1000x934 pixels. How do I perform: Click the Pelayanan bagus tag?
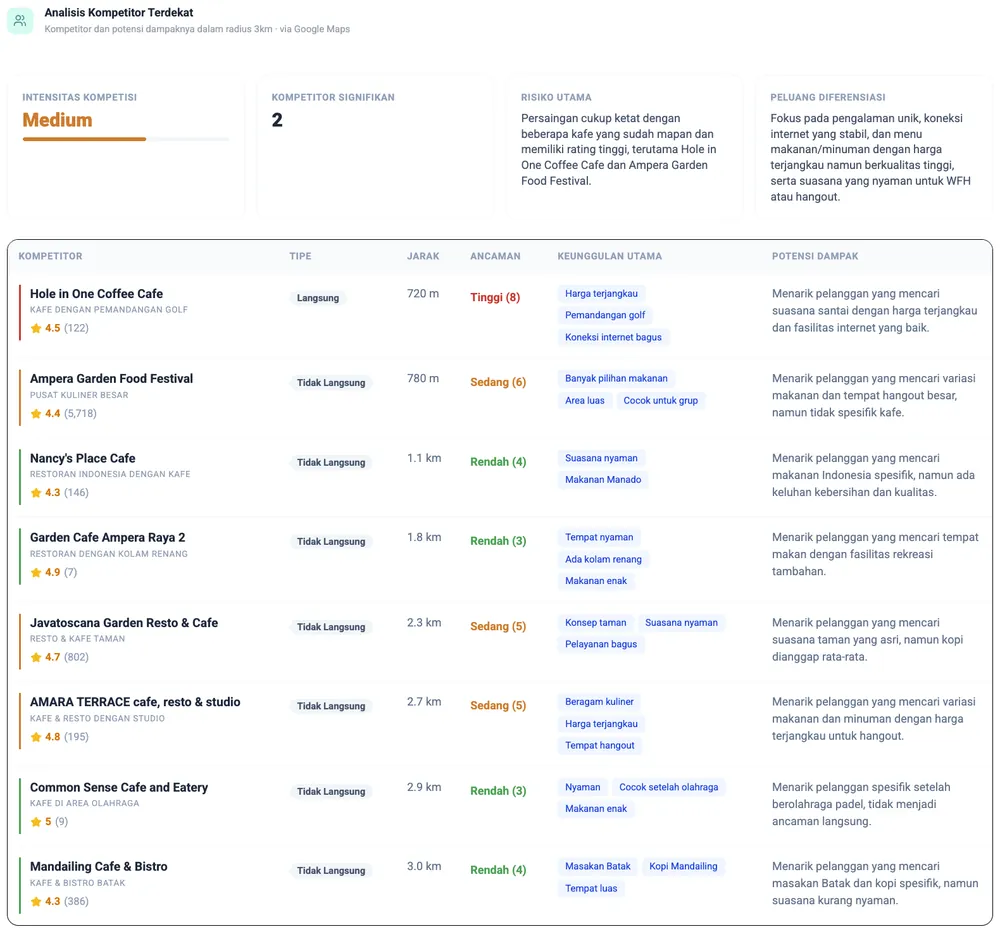click(601, 645)
